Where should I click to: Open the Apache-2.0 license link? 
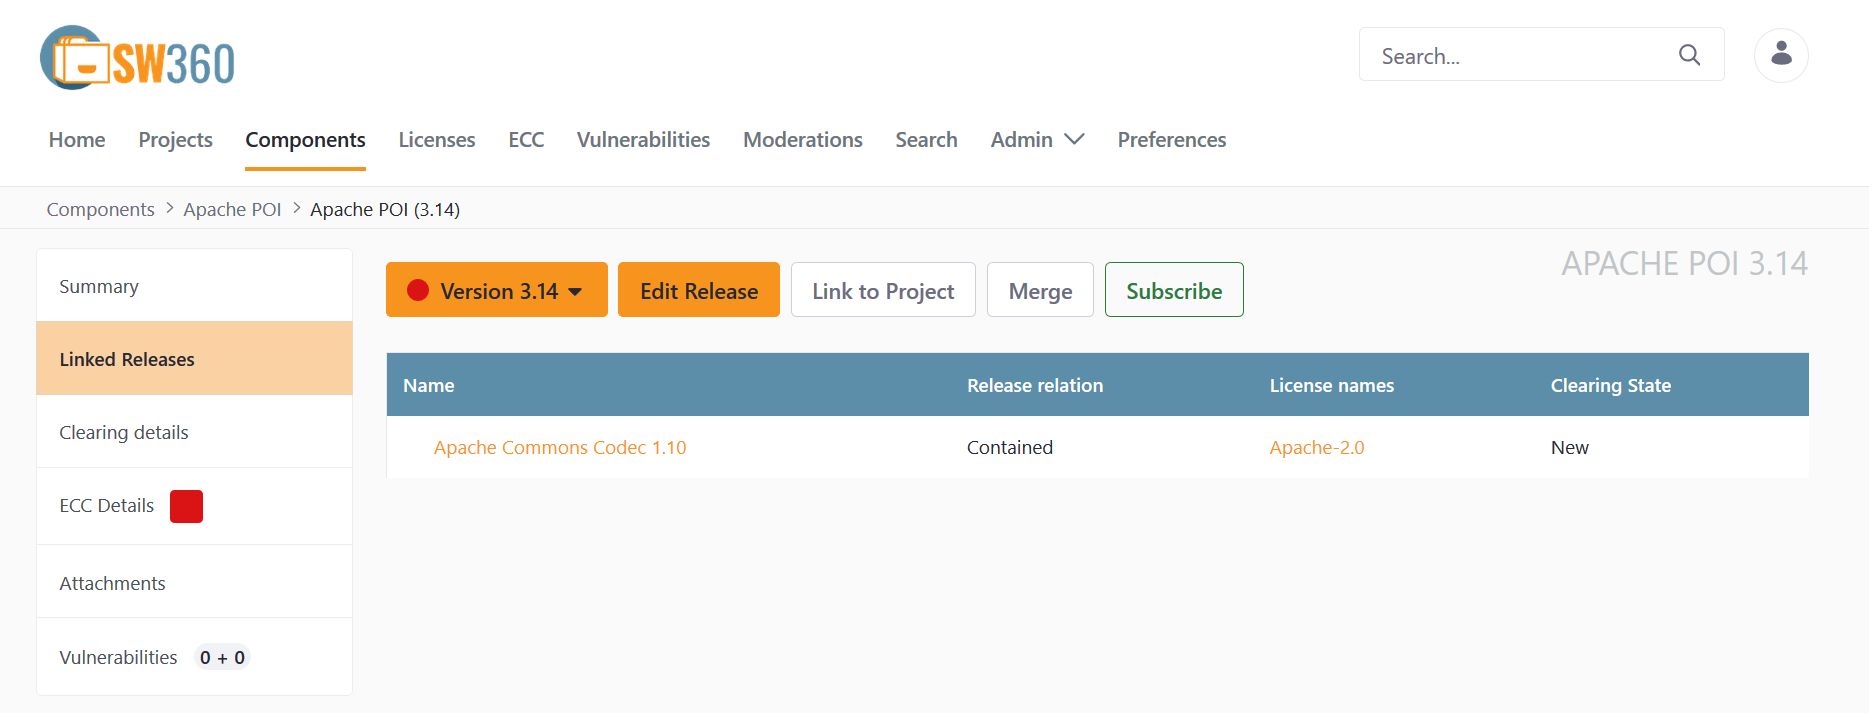1317,447
